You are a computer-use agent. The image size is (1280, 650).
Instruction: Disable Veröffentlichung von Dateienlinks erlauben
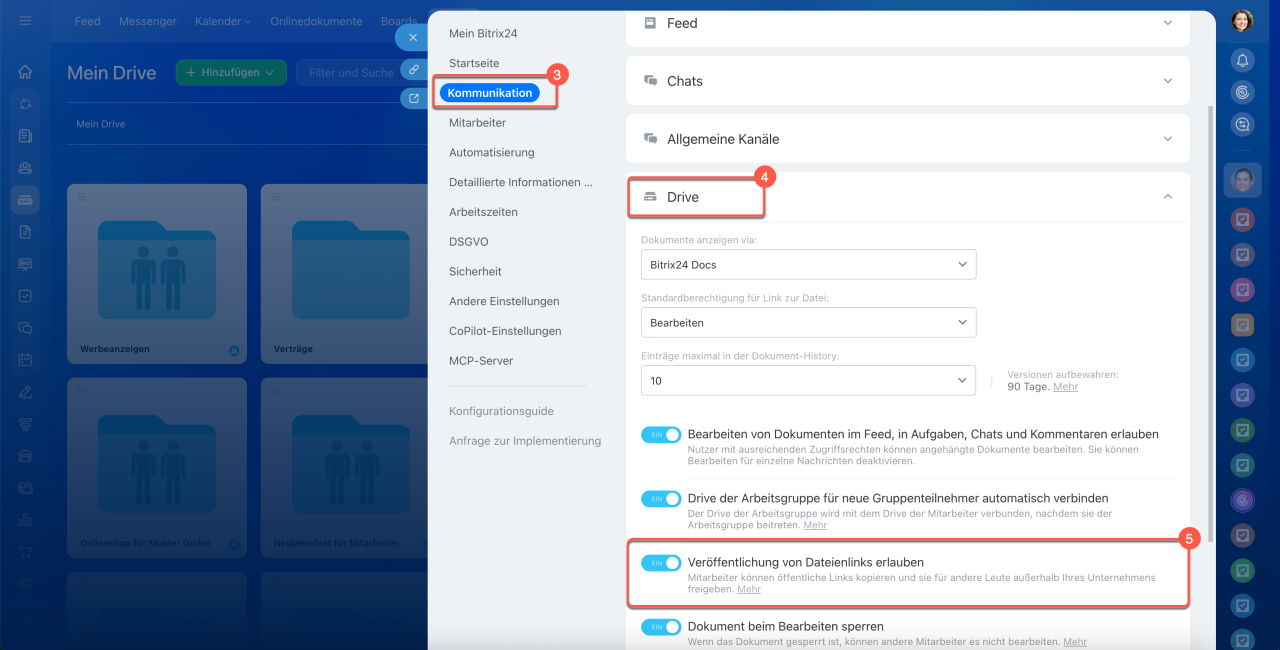click(661, 563)
